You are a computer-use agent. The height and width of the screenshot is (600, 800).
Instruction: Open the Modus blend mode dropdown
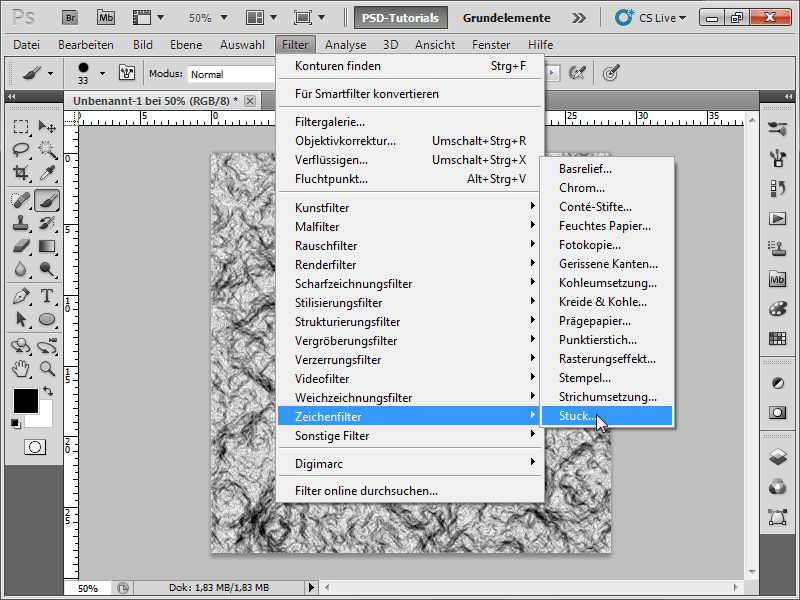pyautogui.click(x=231, y=74)
